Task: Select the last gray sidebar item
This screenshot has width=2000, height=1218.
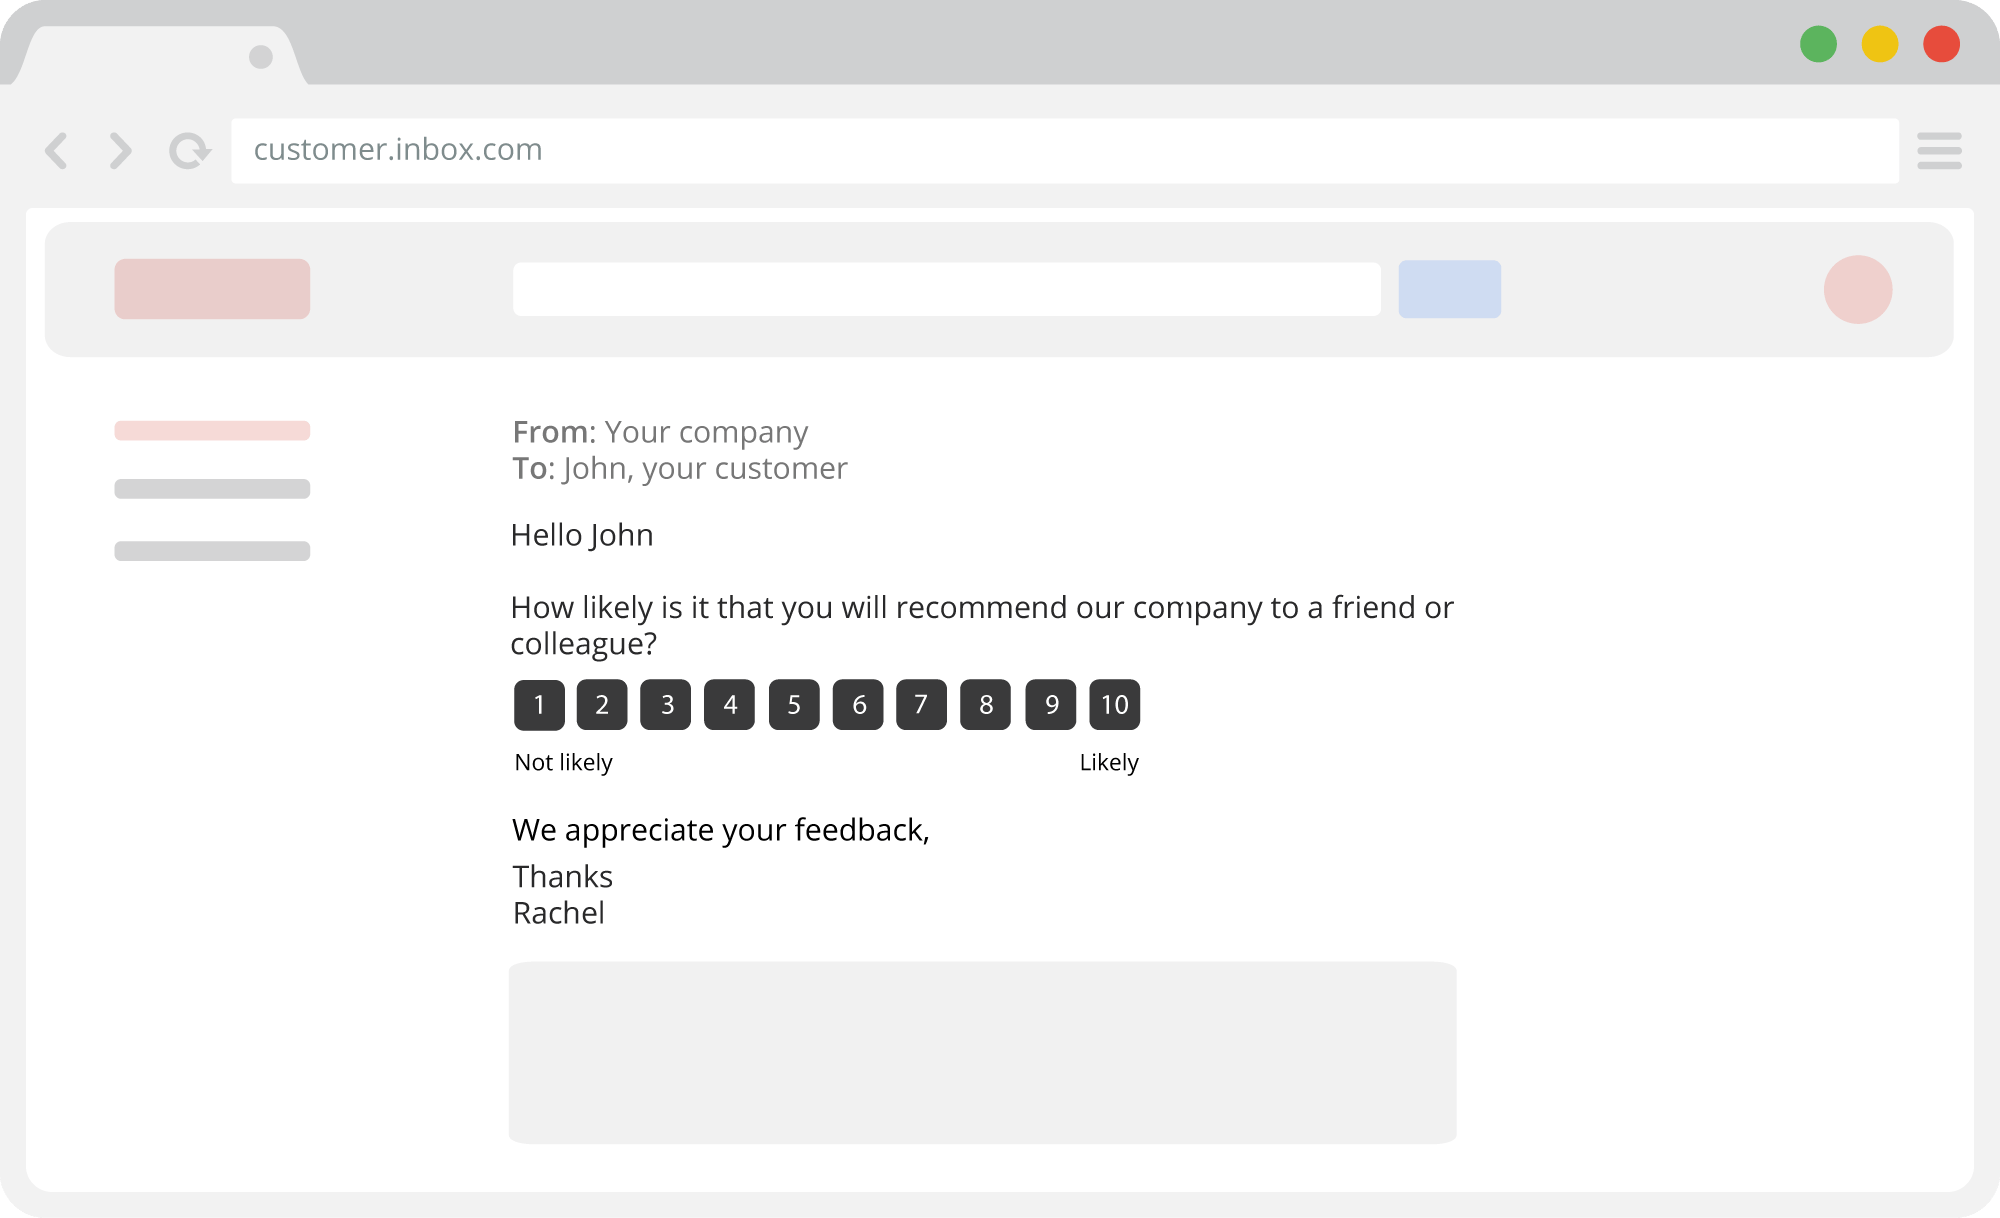Action: (x=212, y=551)
